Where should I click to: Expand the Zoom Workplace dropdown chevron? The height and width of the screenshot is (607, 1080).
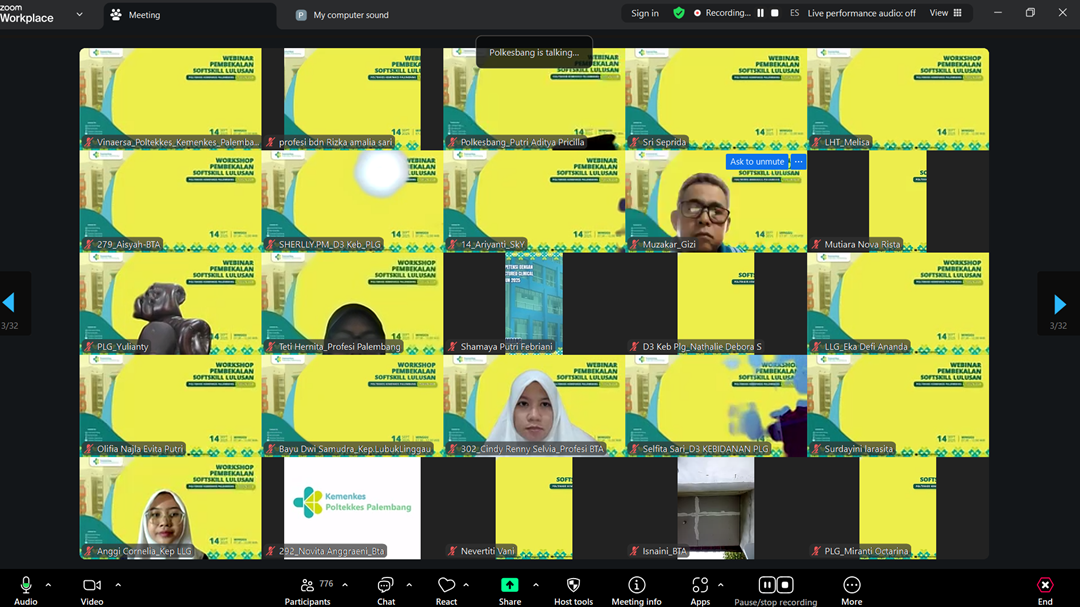click(x=80, y=14)
